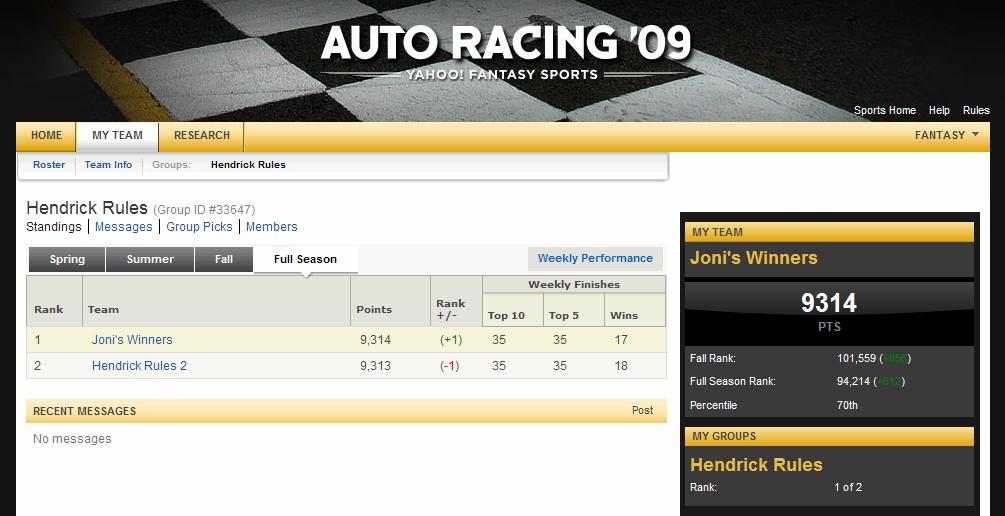Select the MY TEAM tab
1005x516 pixels.
(x=117, y=135)
